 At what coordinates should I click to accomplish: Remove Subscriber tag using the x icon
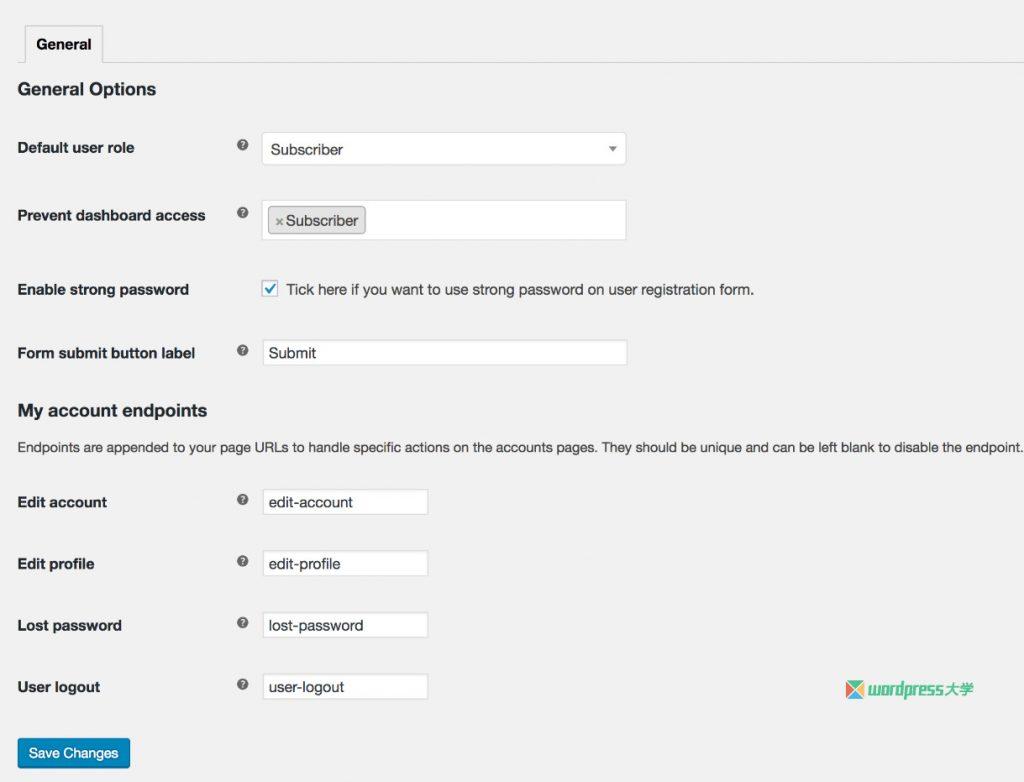279,221
